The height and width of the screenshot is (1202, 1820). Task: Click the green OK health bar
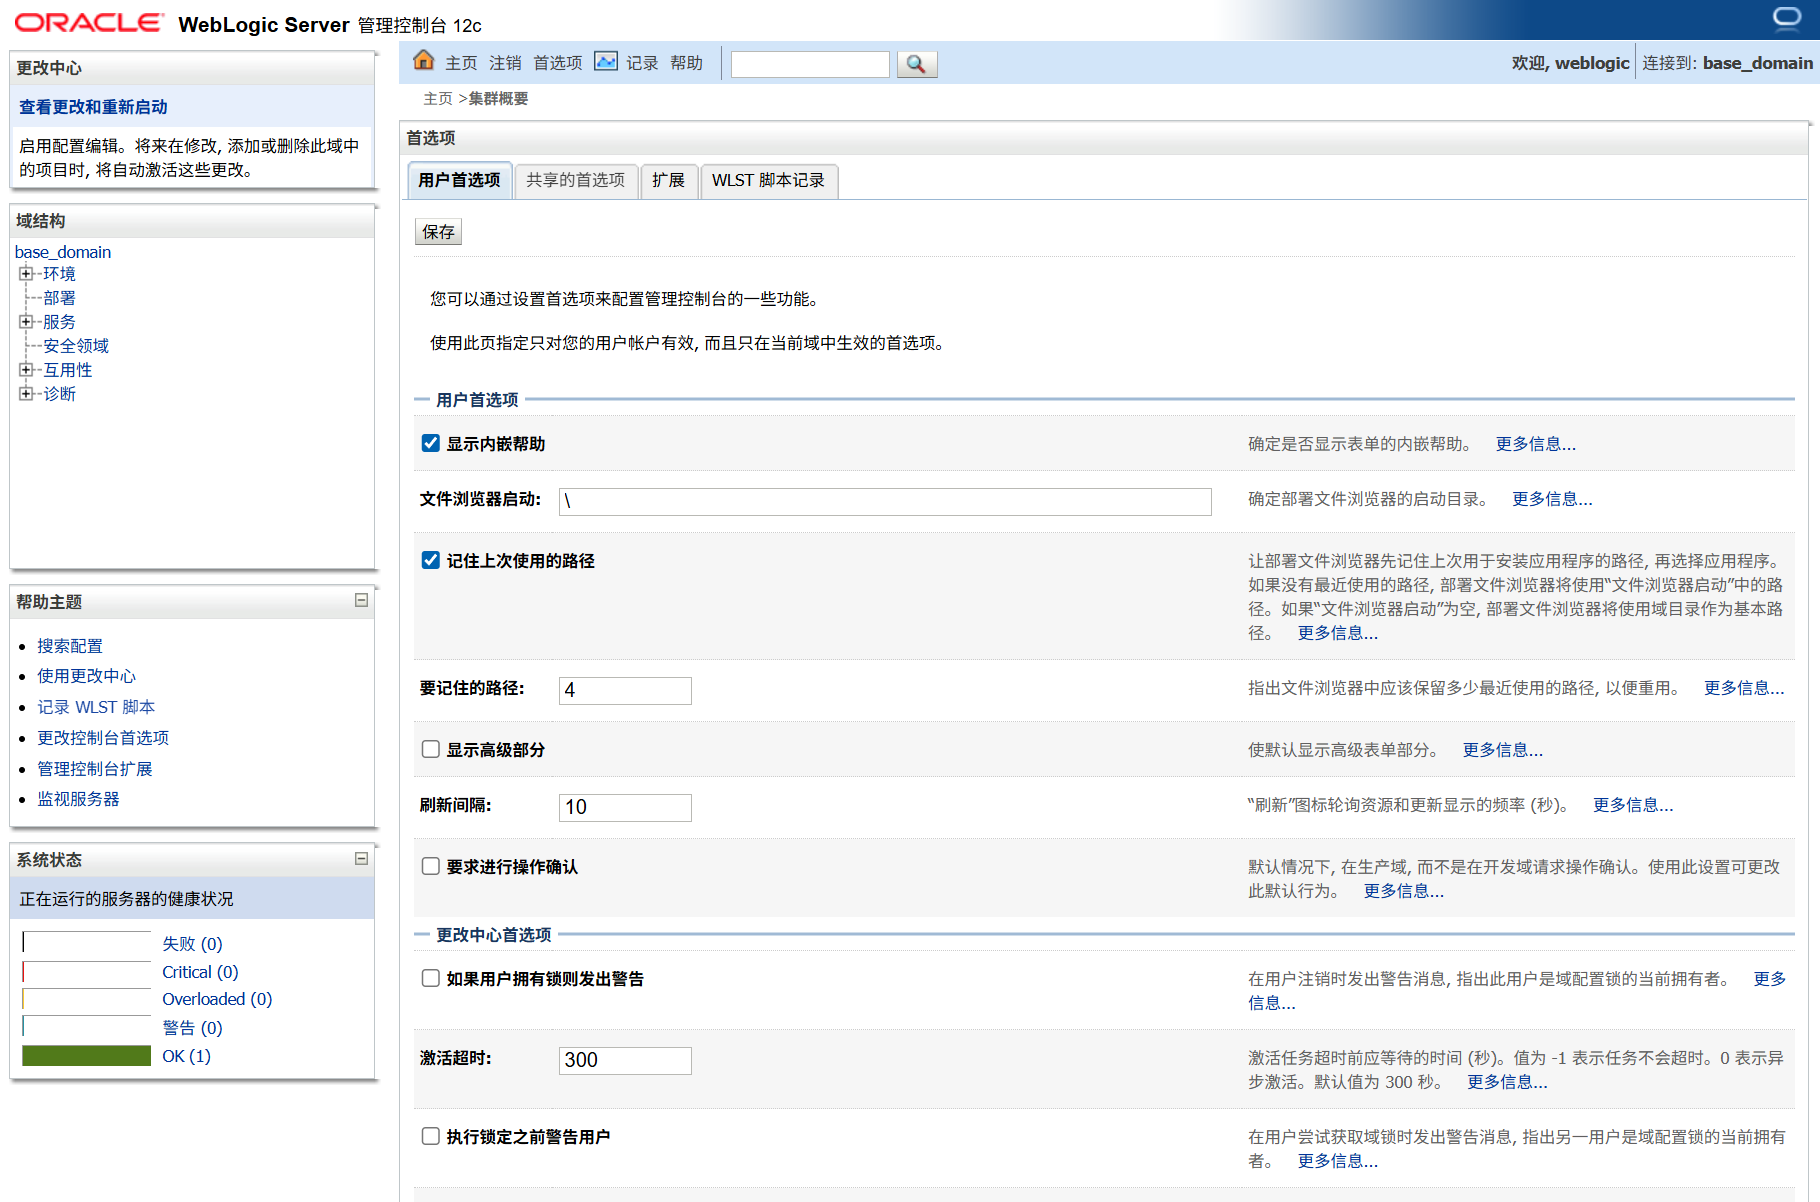pos(86,1056)
